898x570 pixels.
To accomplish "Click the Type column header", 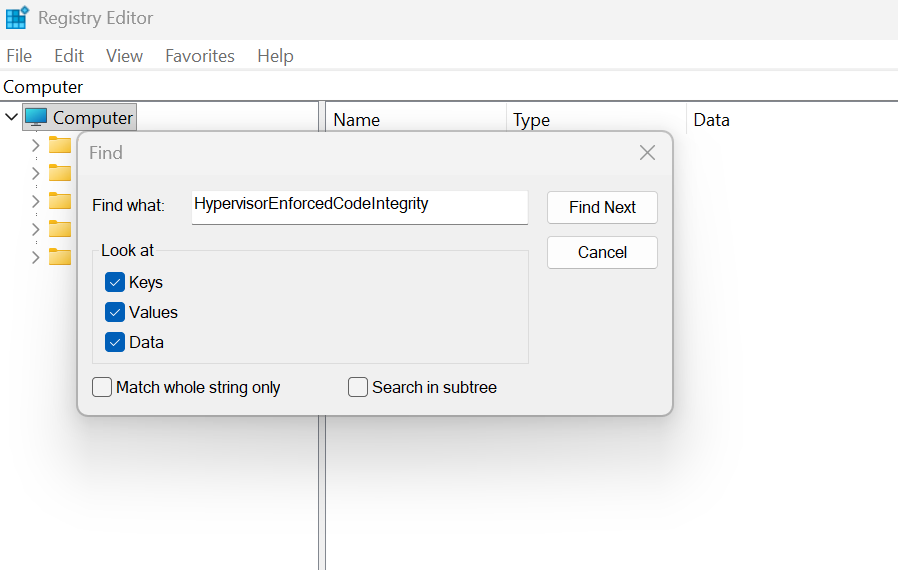I will point(531,120).
